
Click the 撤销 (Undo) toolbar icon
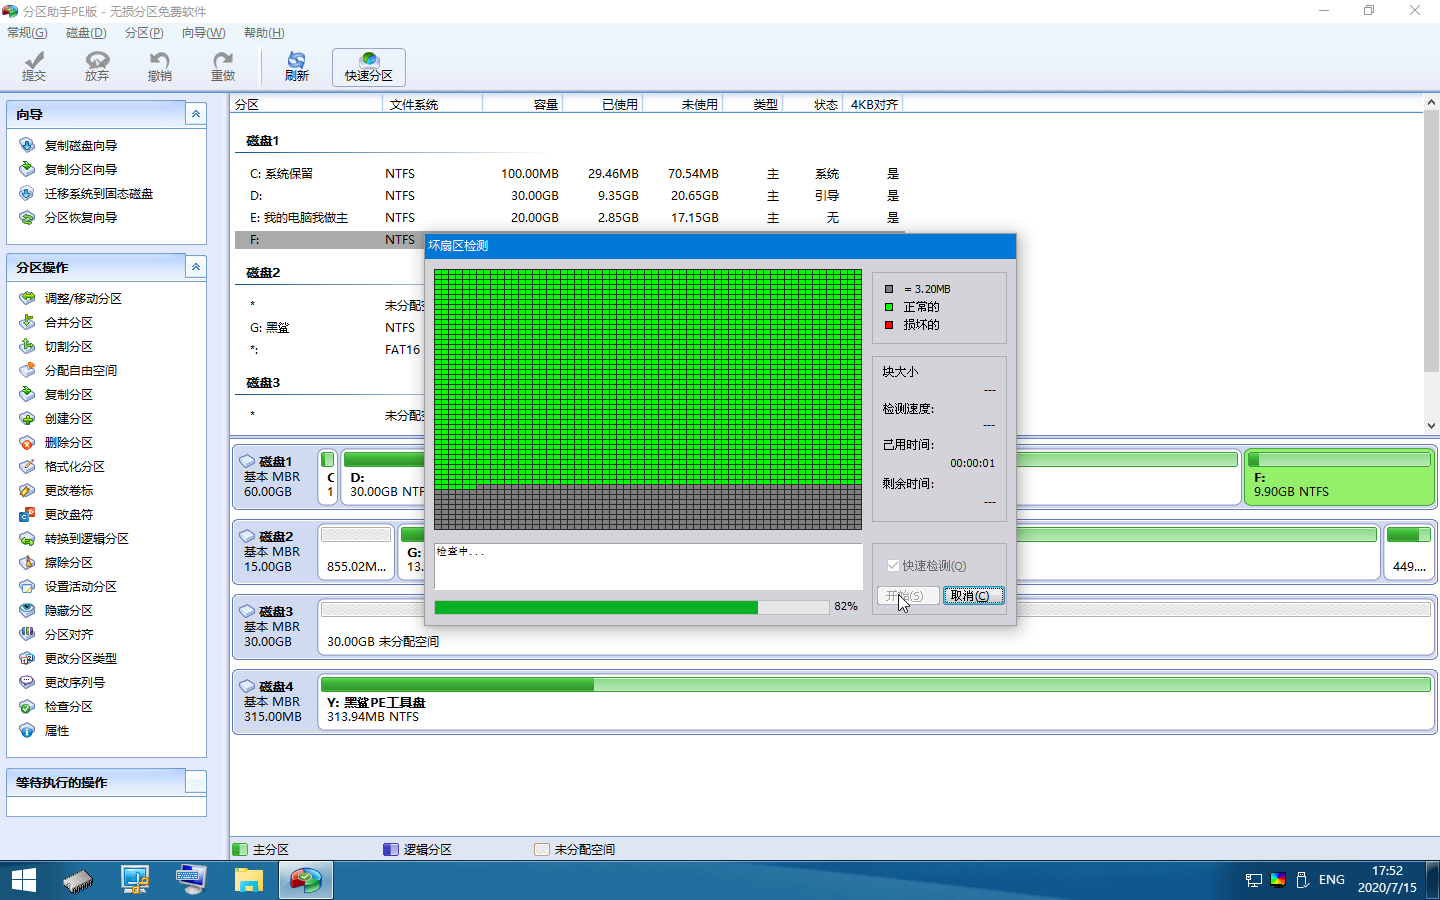click(x=160, y=67)
